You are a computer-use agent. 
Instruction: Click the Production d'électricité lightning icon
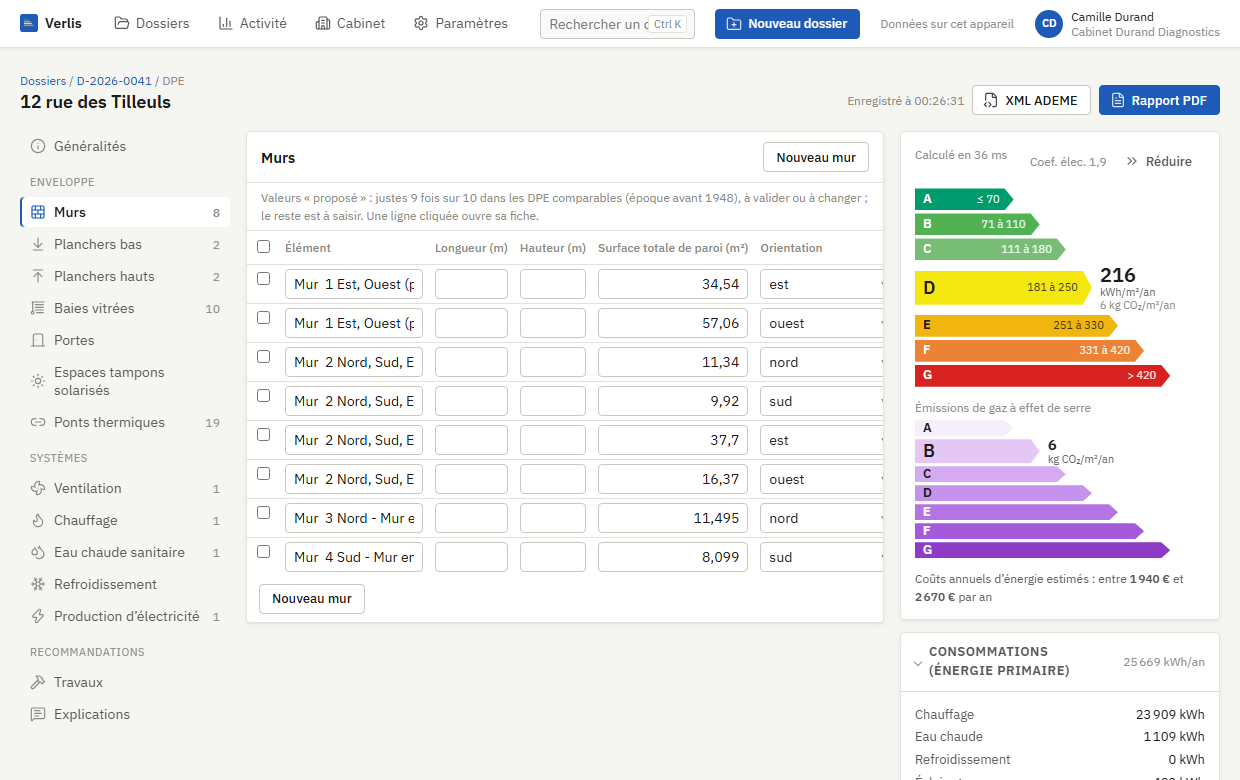coord(38,616)
